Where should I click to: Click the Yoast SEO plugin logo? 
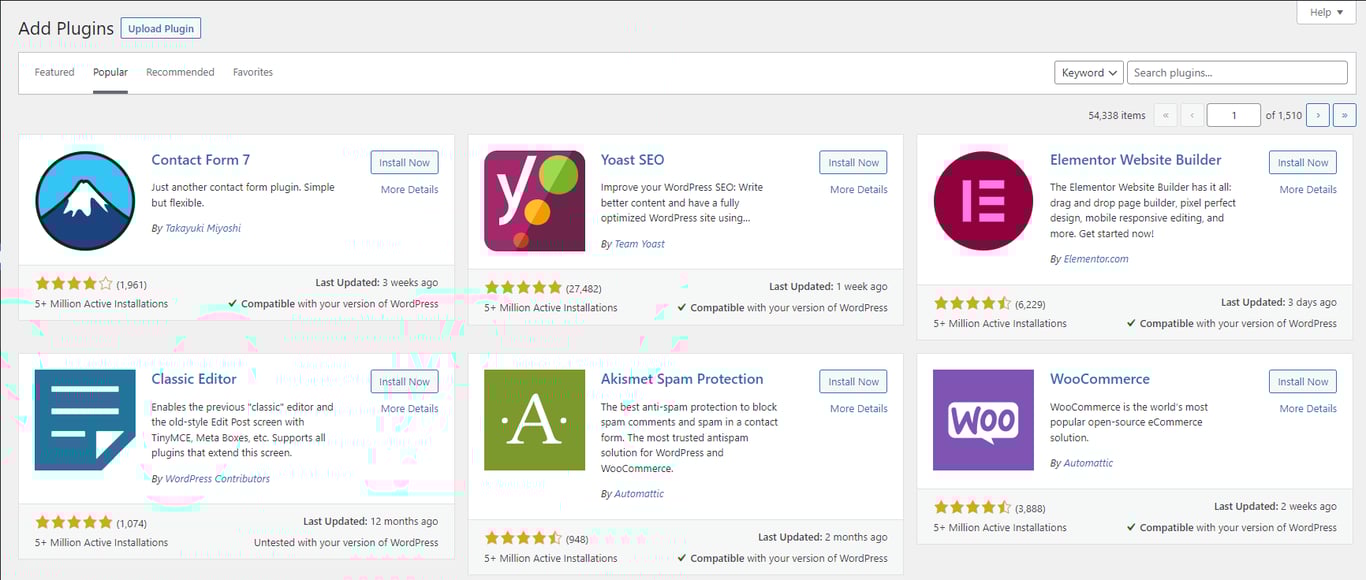pyautogui.click(x=534, y=200)
